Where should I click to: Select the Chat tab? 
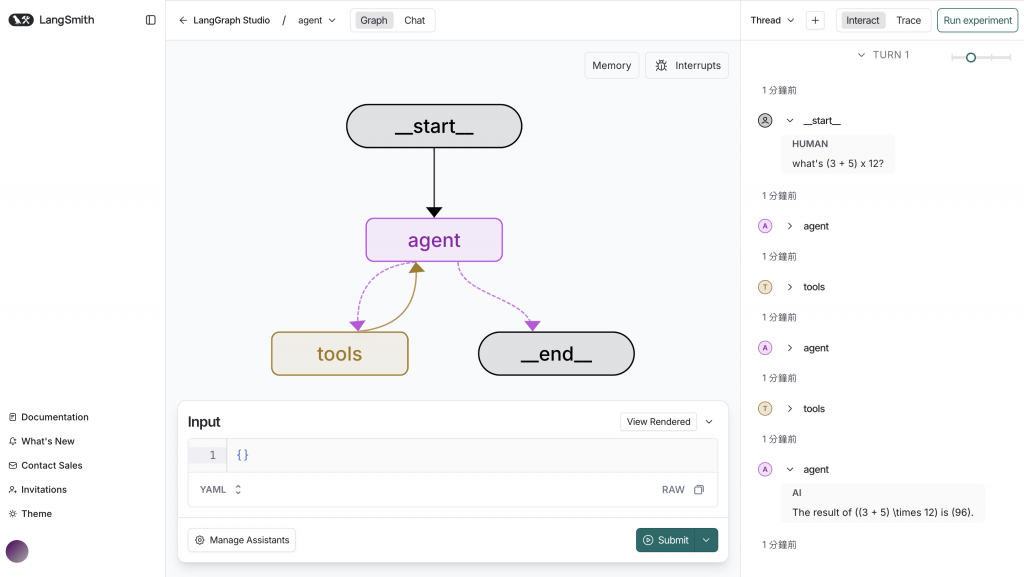click(414, 20)
